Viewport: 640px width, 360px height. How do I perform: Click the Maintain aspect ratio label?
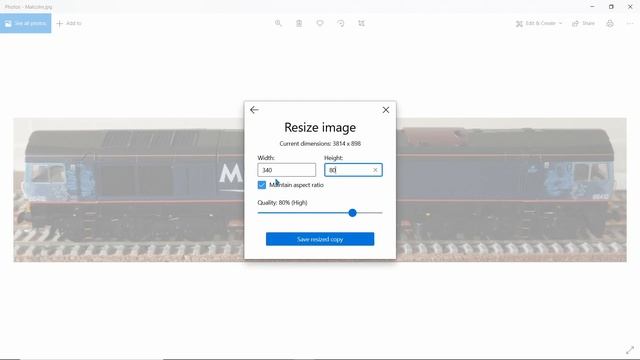tap(296, 185)
